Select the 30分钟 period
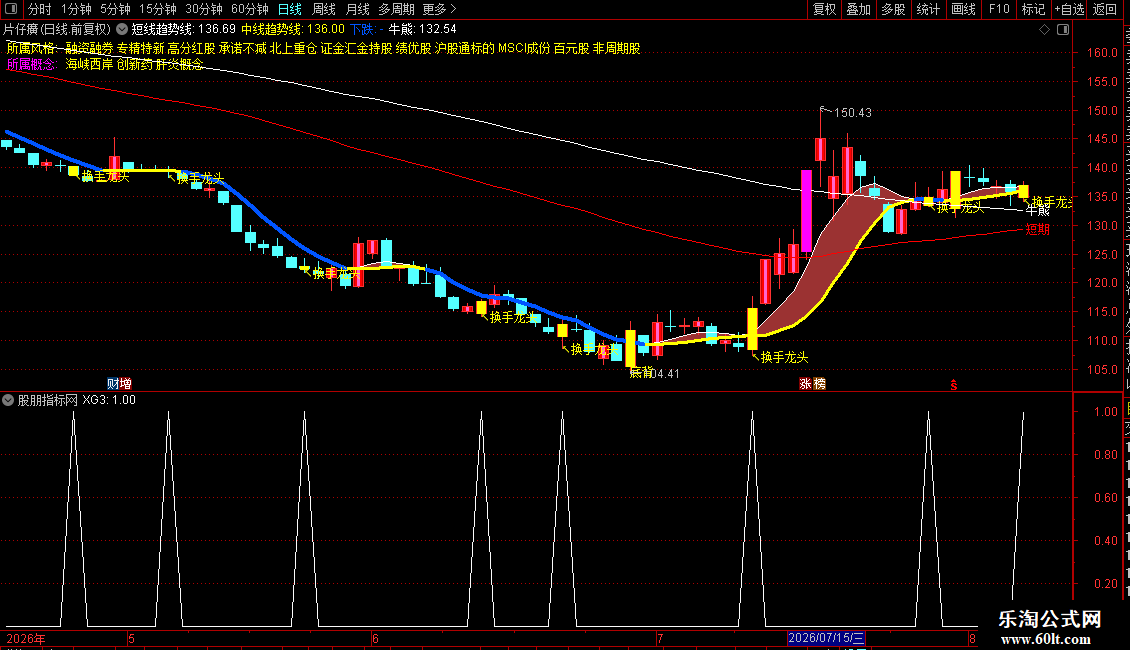The image size is (1130, 650). [204, 9]
